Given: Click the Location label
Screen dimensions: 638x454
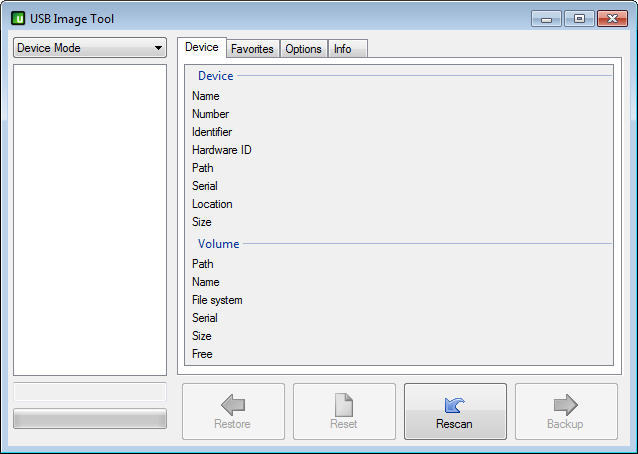Looking at the screenshot, I should [x=212, y=204].
